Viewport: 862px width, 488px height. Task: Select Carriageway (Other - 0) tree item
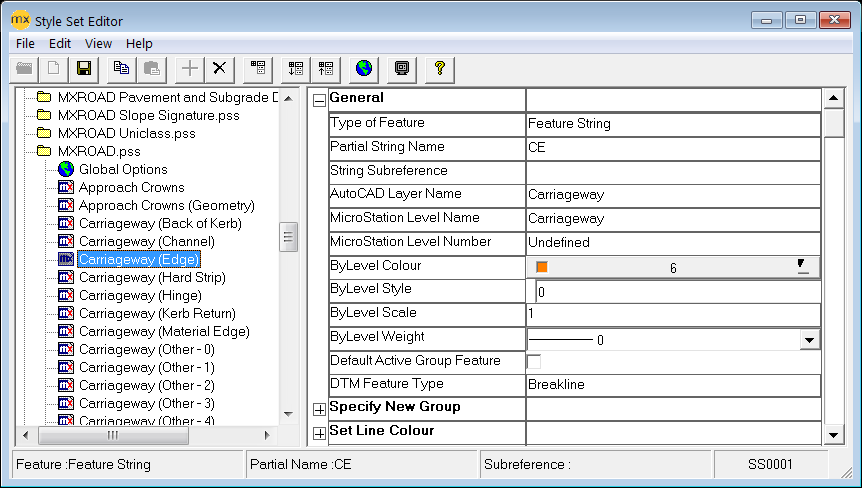coord(147,350)
